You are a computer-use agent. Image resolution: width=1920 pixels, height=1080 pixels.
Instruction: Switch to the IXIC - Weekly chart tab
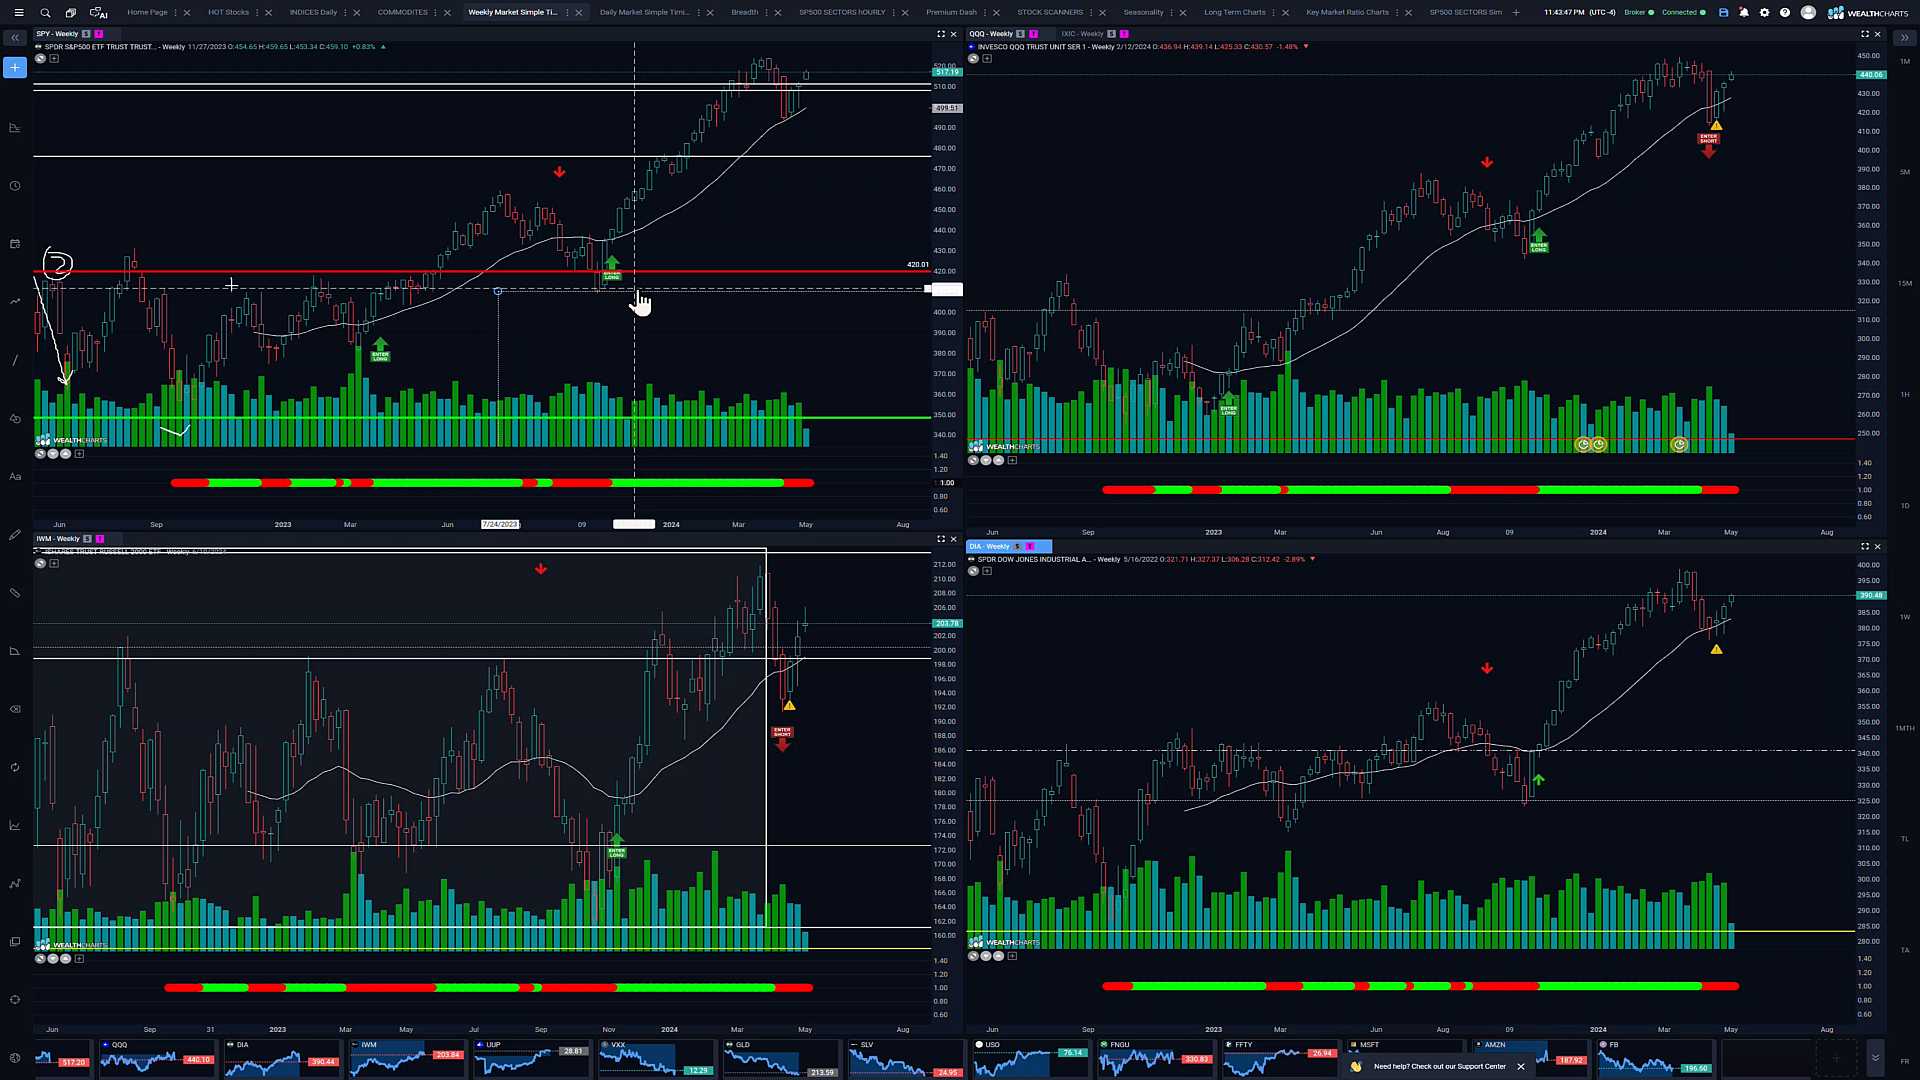[x=1082, y=34]
